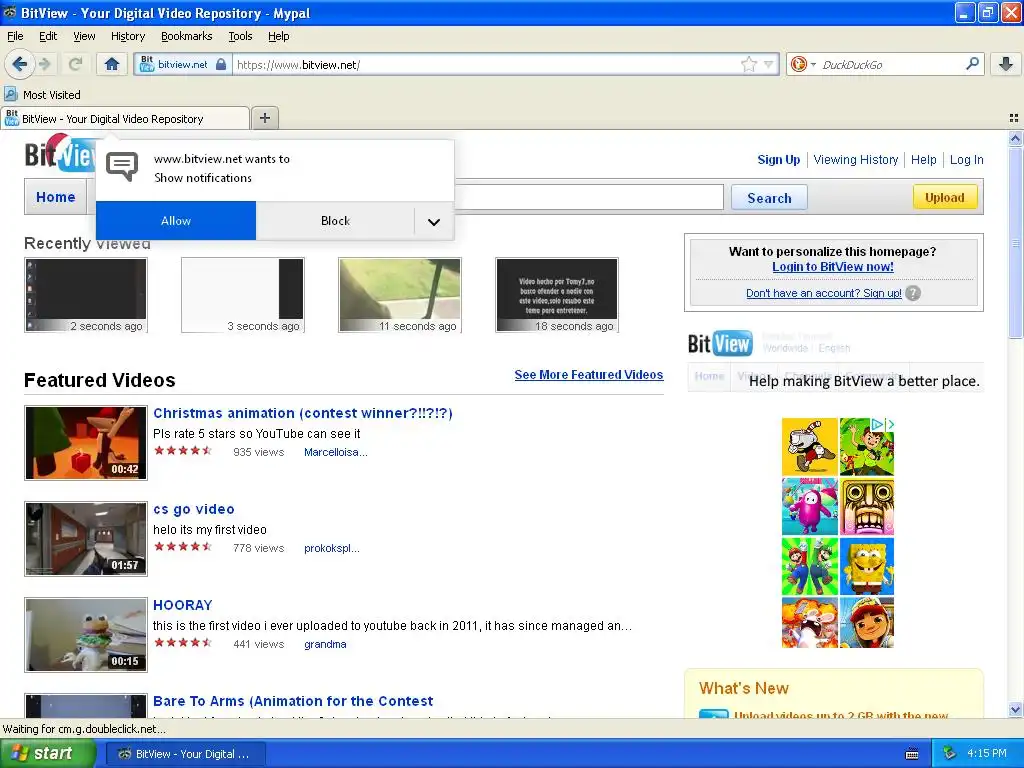Click the BitView site logo

pos(61,153)
